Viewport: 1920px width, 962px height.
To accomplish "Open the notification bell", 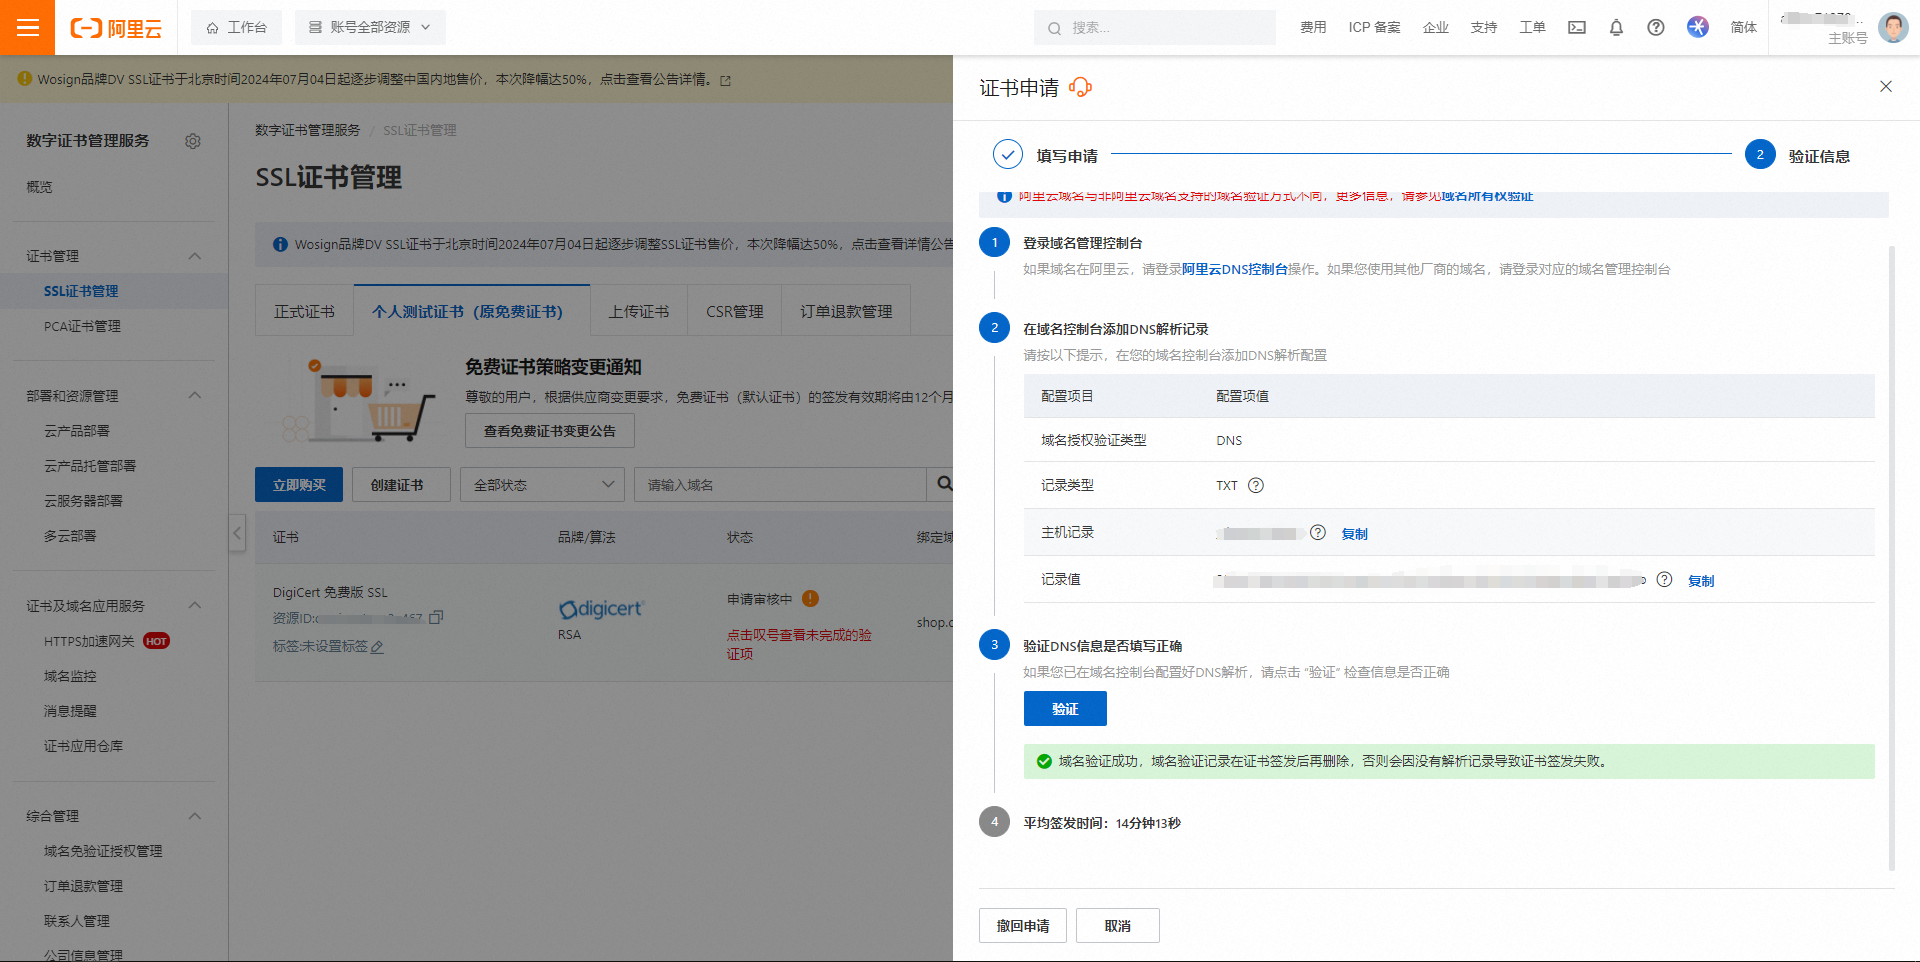I will [1616, 27].
